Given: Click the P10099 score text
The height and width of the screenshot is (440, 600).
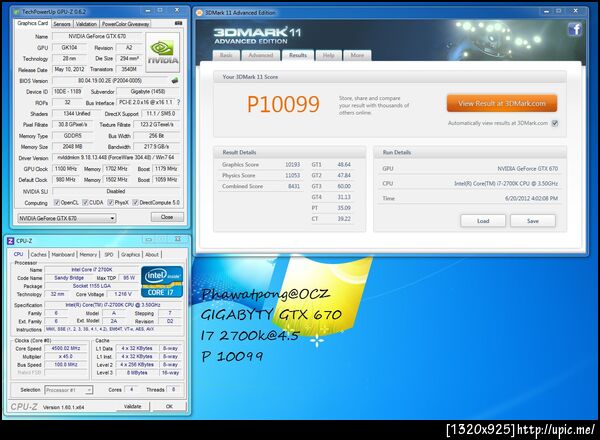Looking at the screenshot, I should [x=283, y=104].
